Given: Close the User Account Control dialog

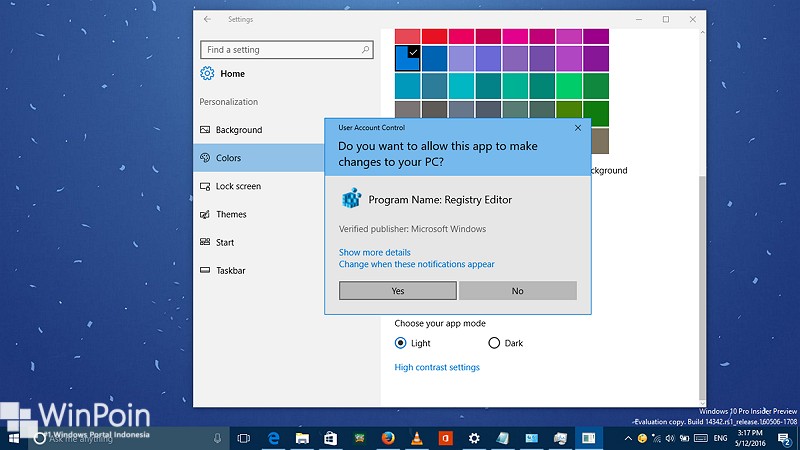Looking at the screenshot, I should coord(578,128).
